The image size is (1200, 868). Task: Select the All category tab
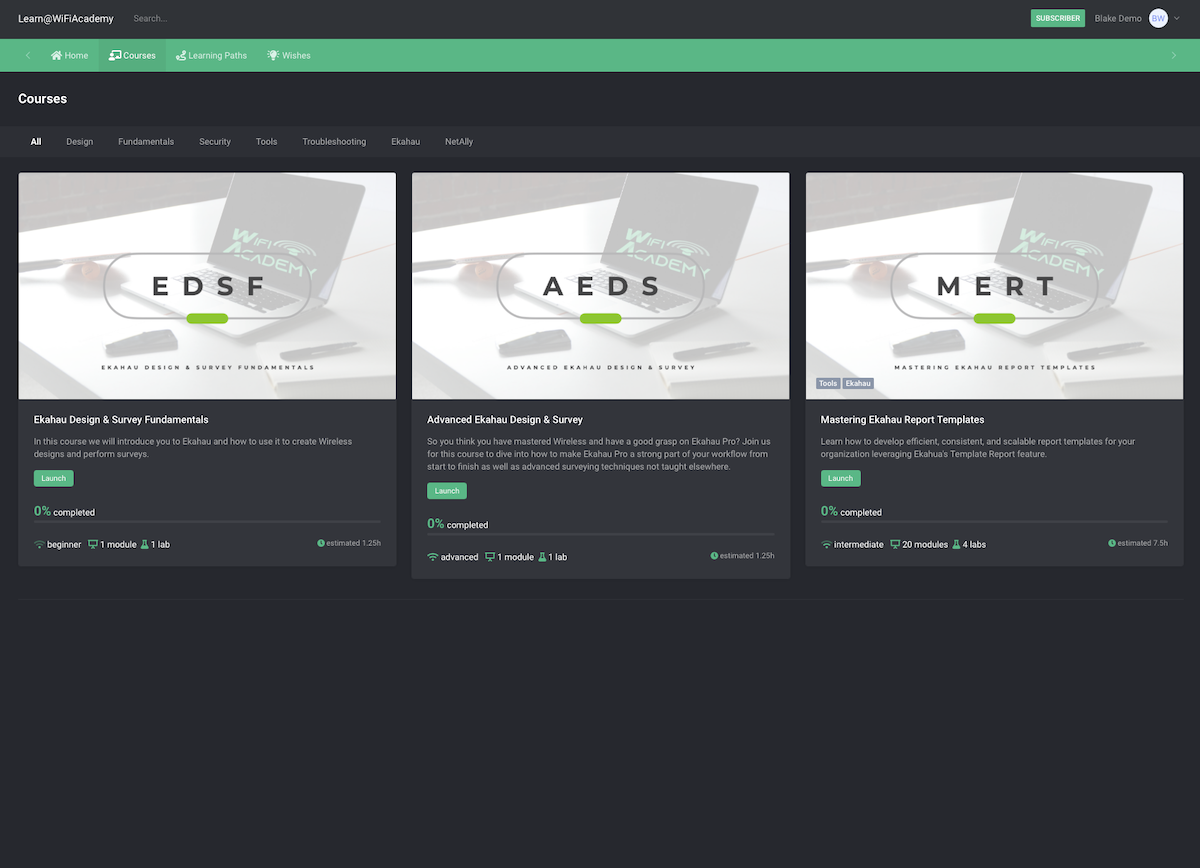36,142
